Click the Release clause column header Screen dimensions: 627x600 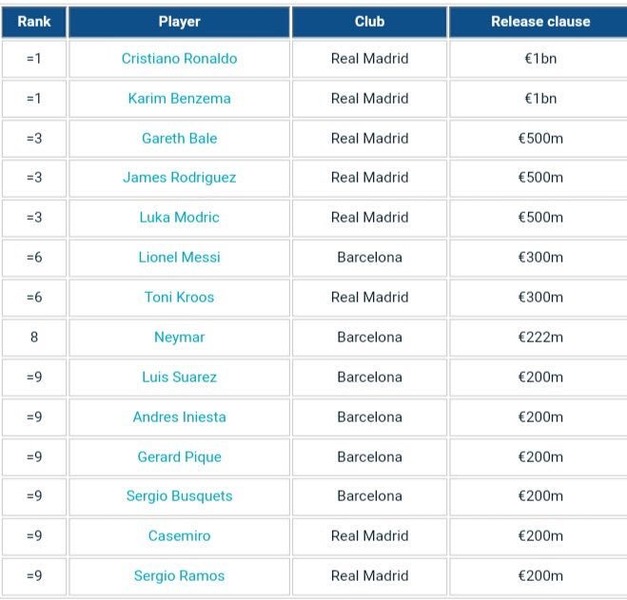tap(540, 21)
